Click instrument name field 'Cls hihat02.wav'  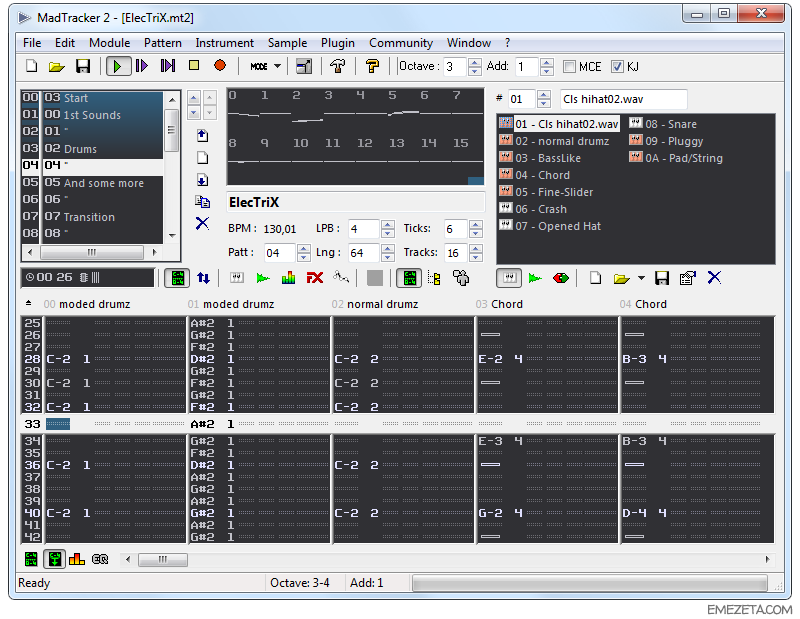623,99
